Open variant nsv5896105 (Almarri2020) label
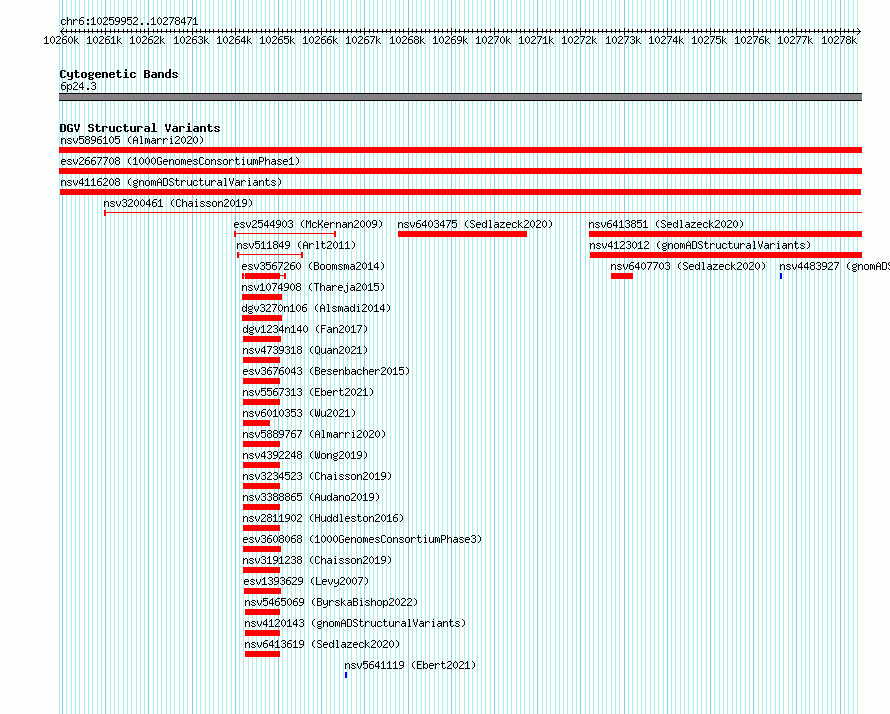Image resolution: width=890 pixels, height=714 pixels. click(132, 140)
